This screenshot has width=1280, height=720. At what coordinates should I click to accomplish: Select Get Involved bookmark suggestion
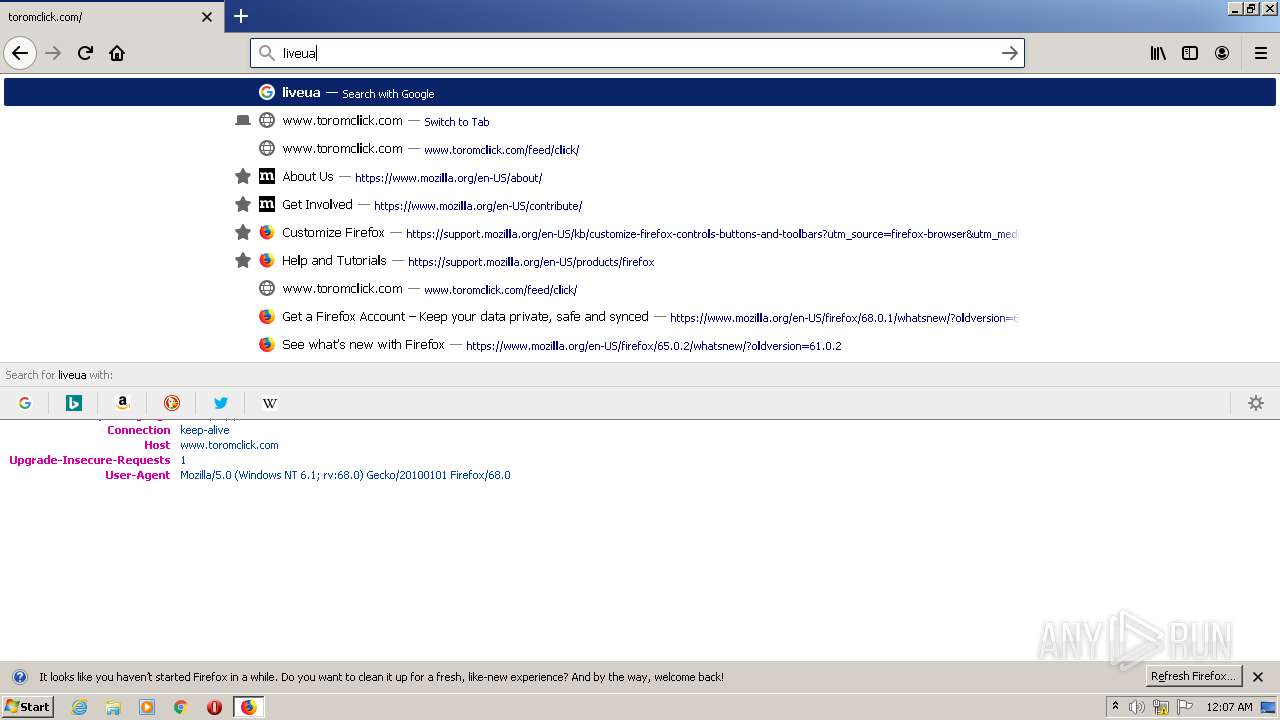coord(640,204)
